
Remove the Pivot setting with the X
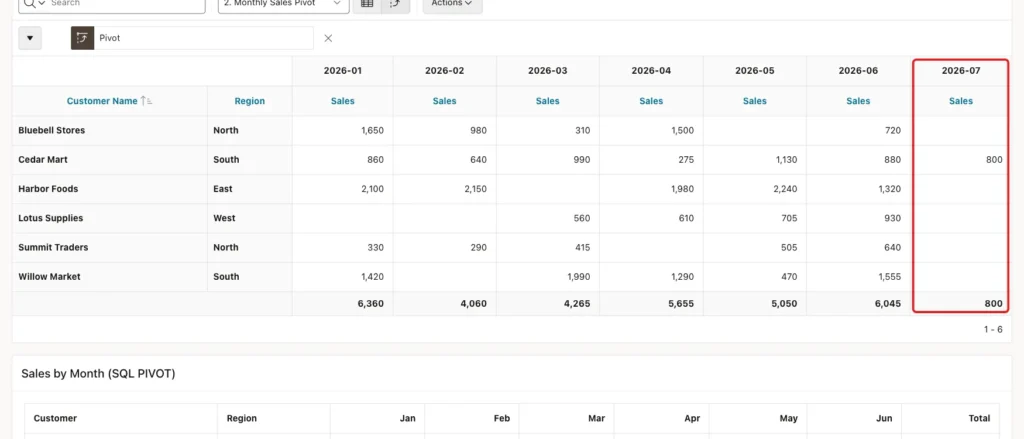pos(328,38)
